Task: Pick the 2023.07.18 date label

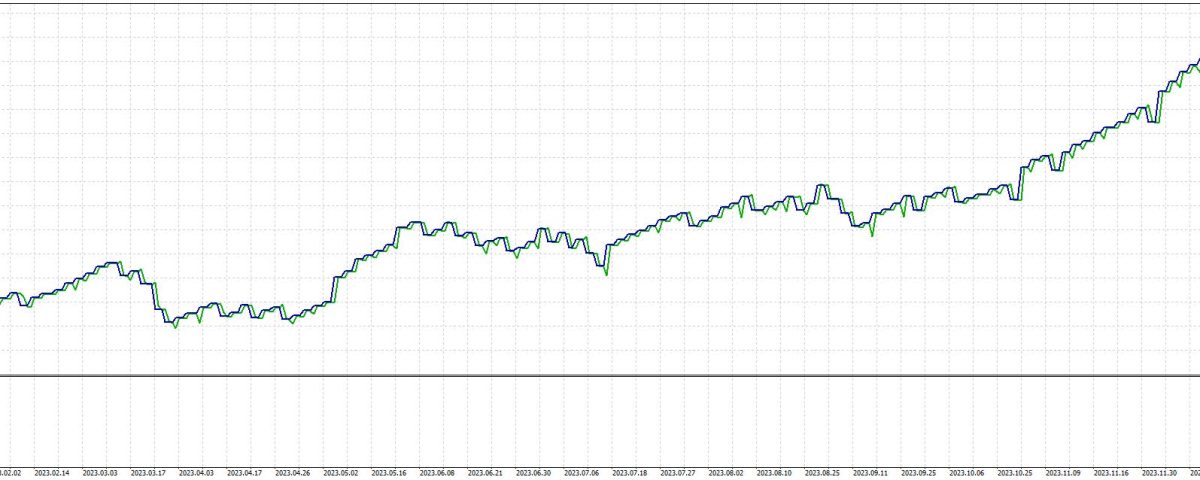Action: point(630,473)
